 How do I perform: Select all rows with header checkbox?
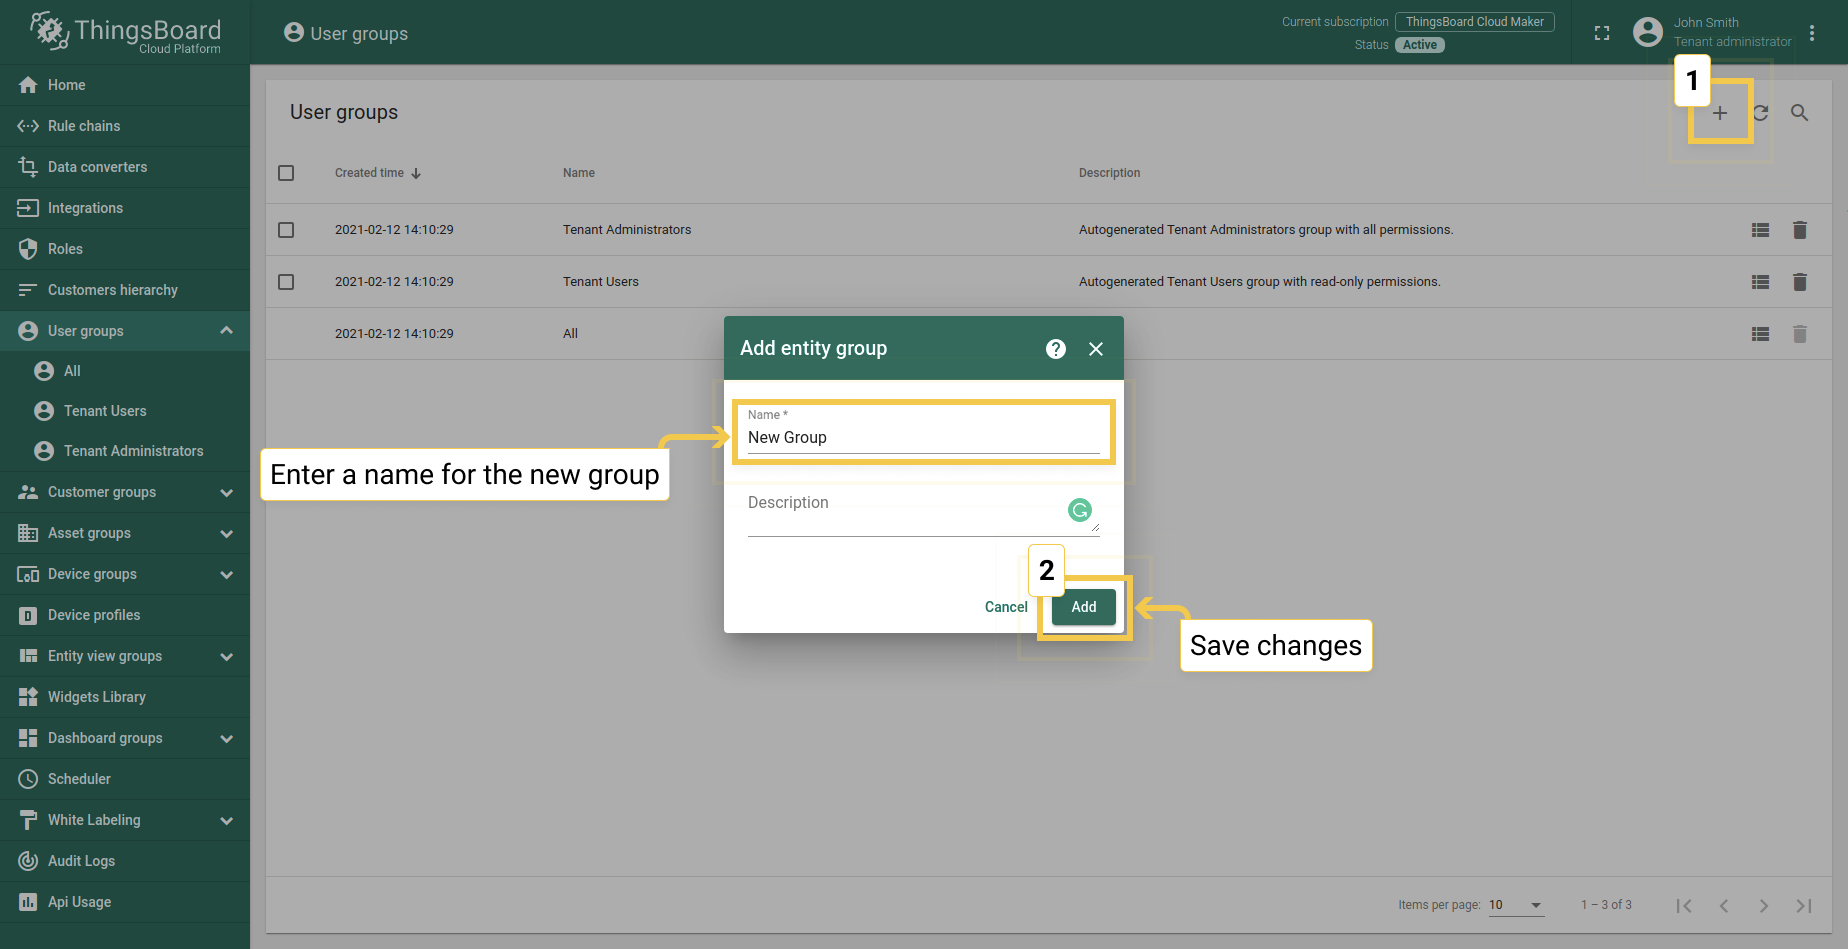tap(286, 173)
